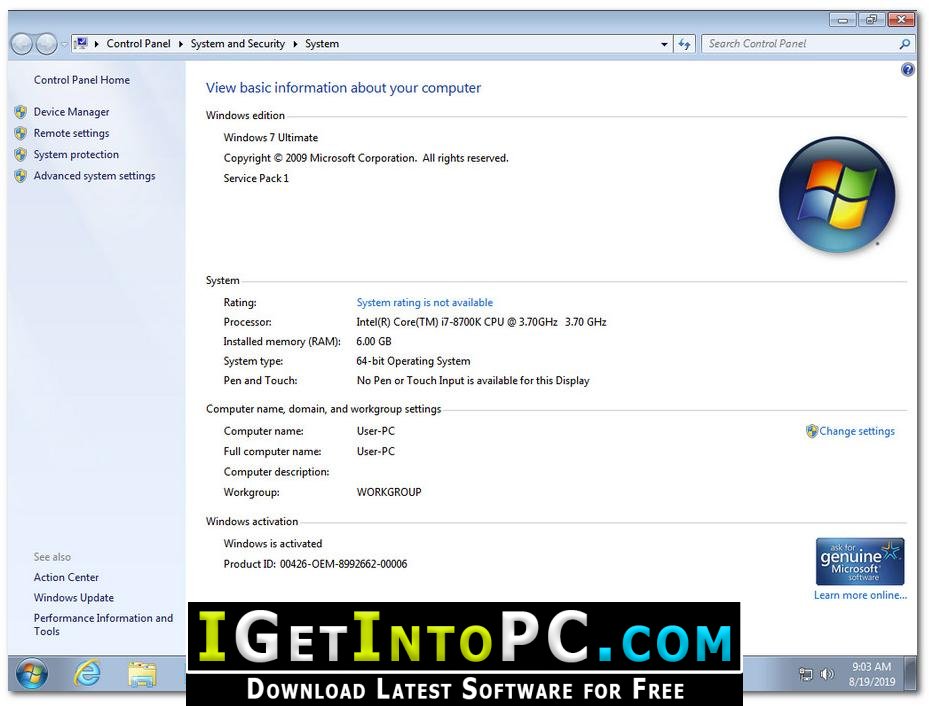Select Control Panel in the breadcrumb

tap(138, 44)
